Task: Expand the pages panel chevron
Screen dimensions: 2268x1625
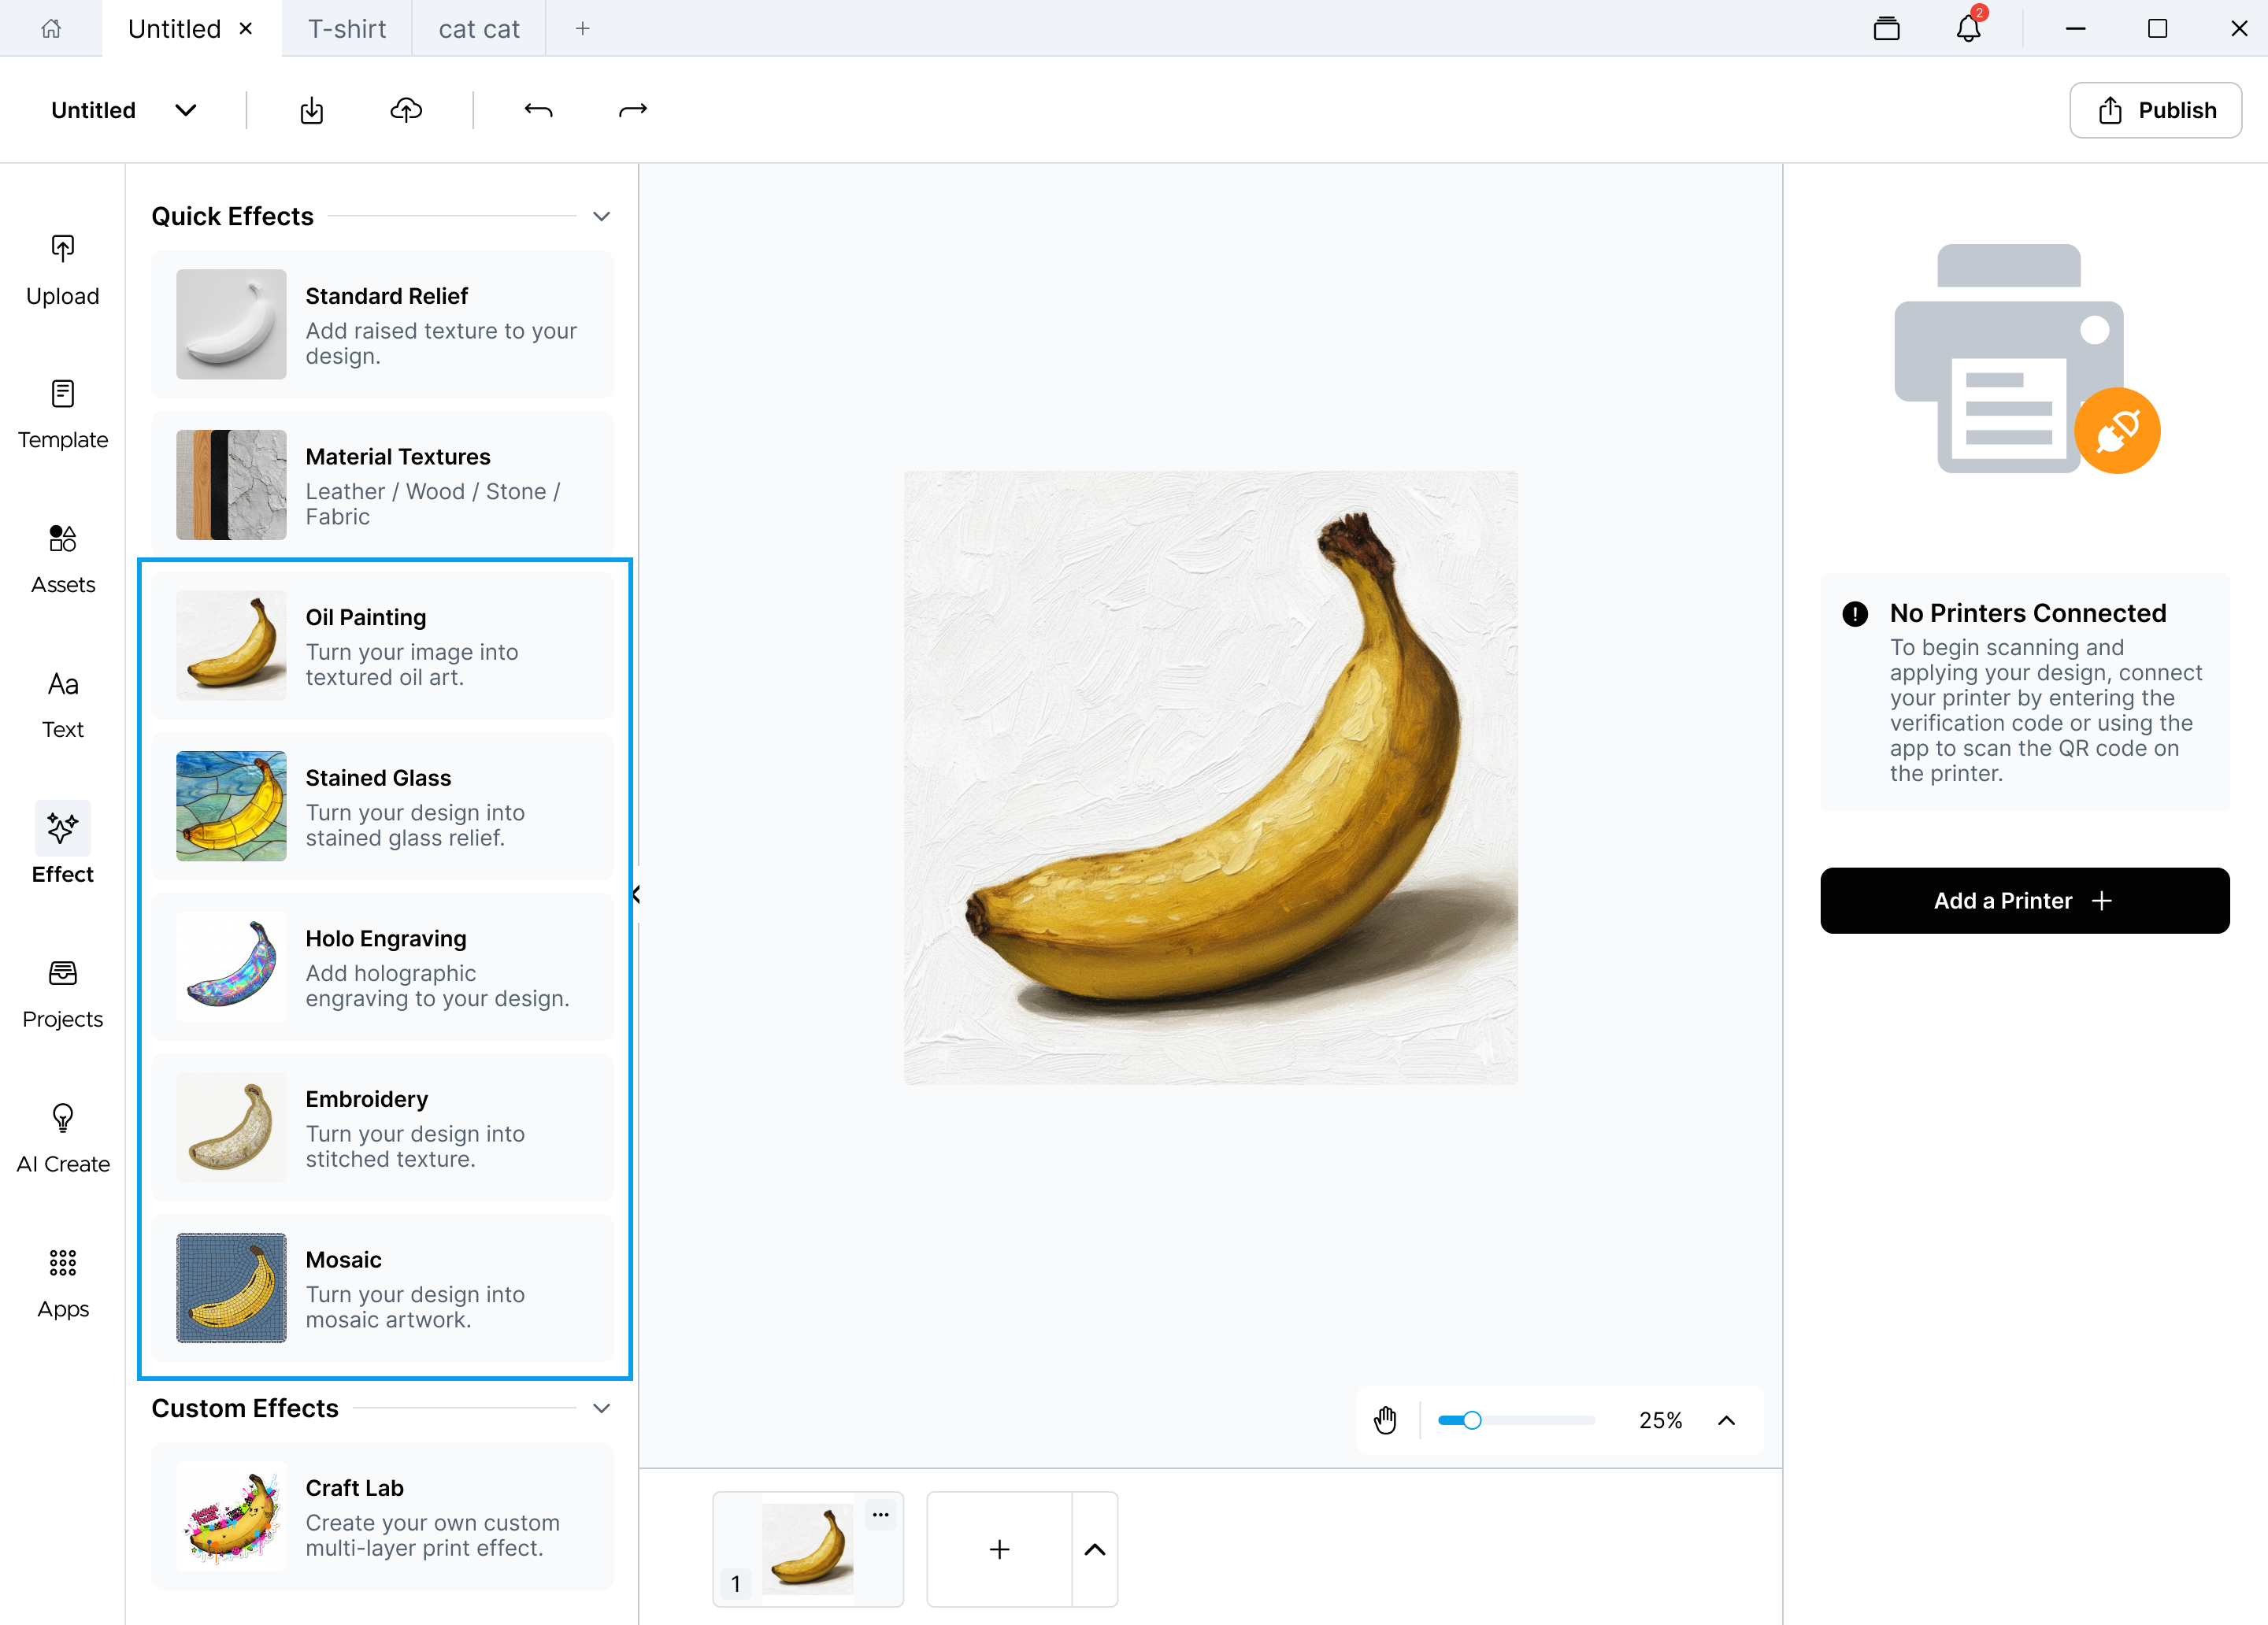Action: [x=1095, y=1549]
